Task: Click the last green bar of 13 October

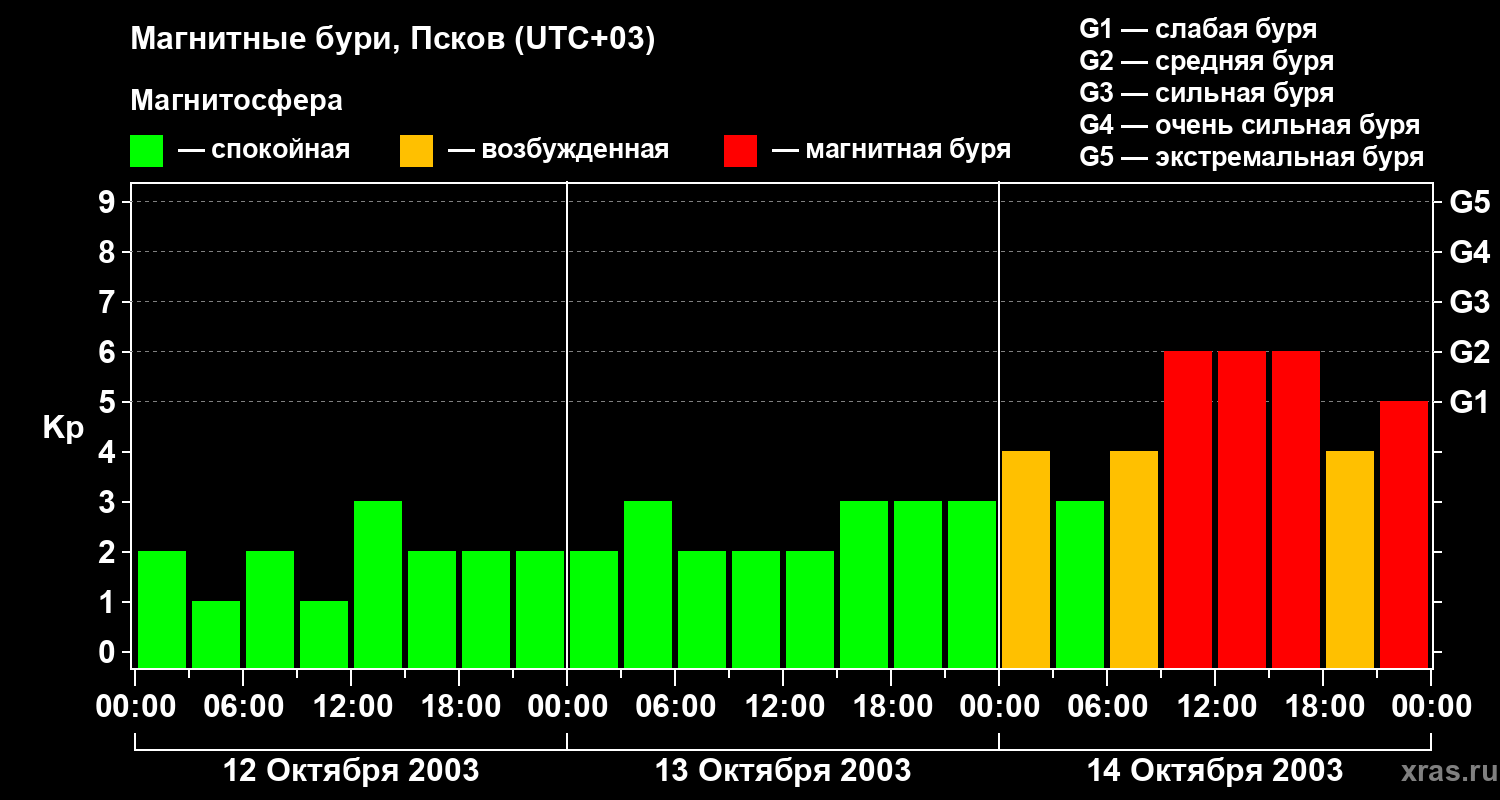Action: tap(972, 584)
